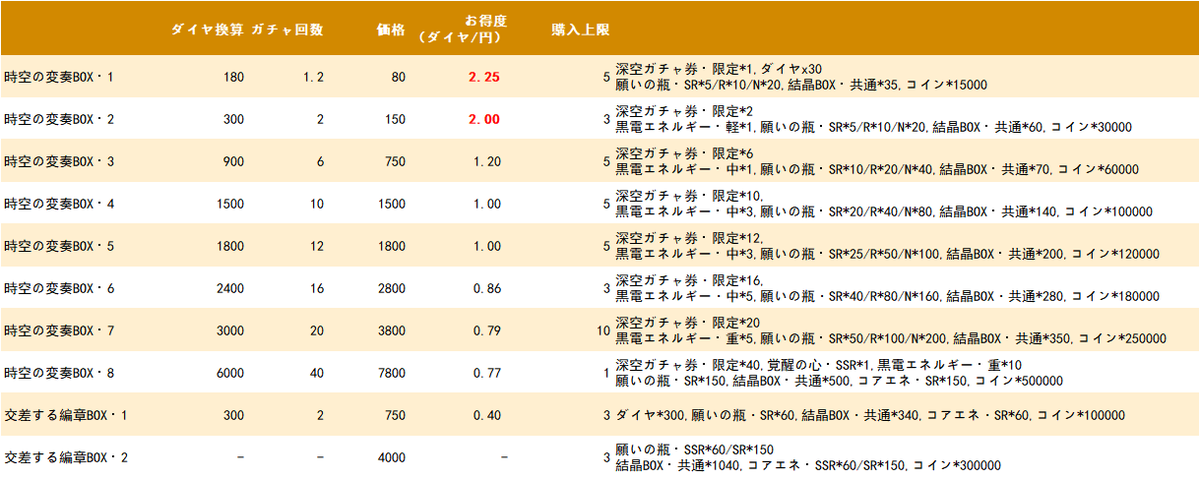Click the 0.40 value for 交差する編章BOX・1
This screenshot has width=1200, height=479.
pyautogui.click(x=485, y=415)
